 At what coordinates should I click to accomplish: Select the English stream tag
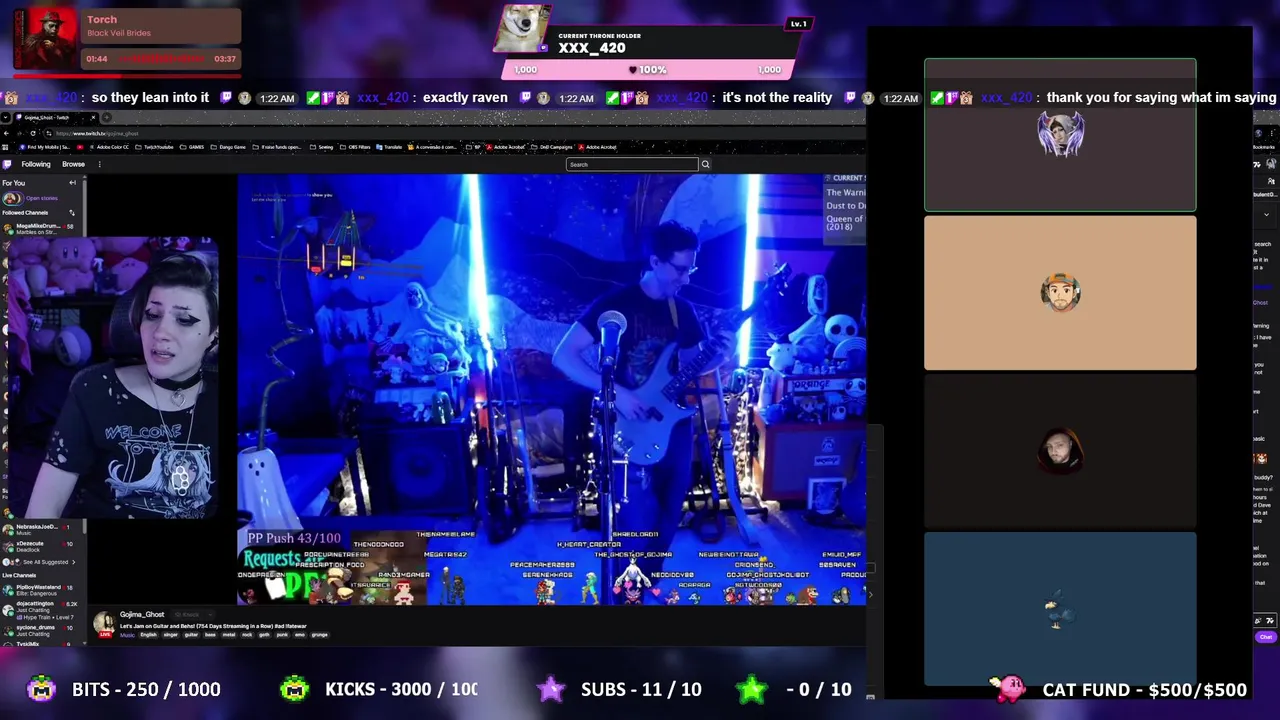click(149, 635)
